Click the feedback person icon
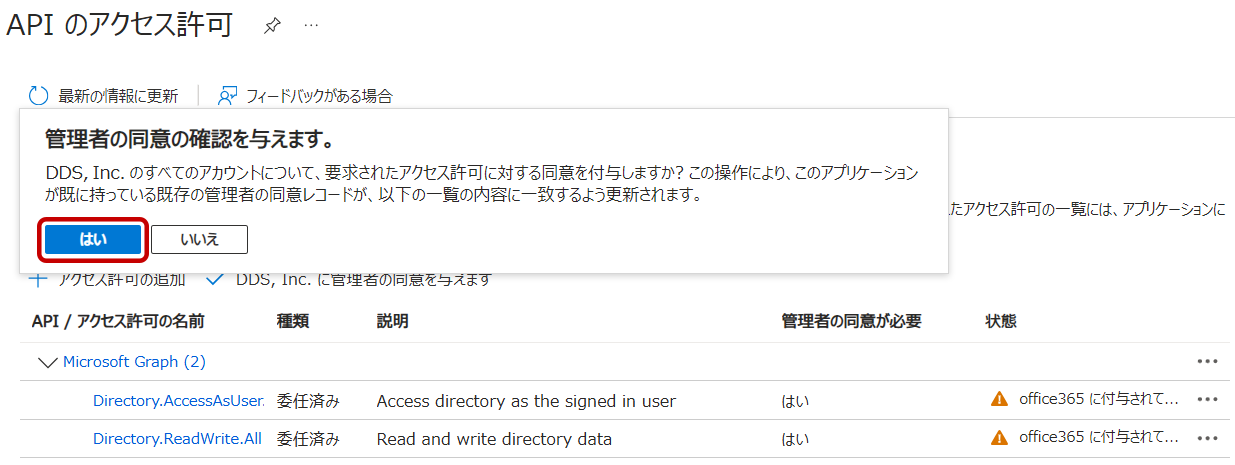The image size is (1235, 465). tap(228, 96)
